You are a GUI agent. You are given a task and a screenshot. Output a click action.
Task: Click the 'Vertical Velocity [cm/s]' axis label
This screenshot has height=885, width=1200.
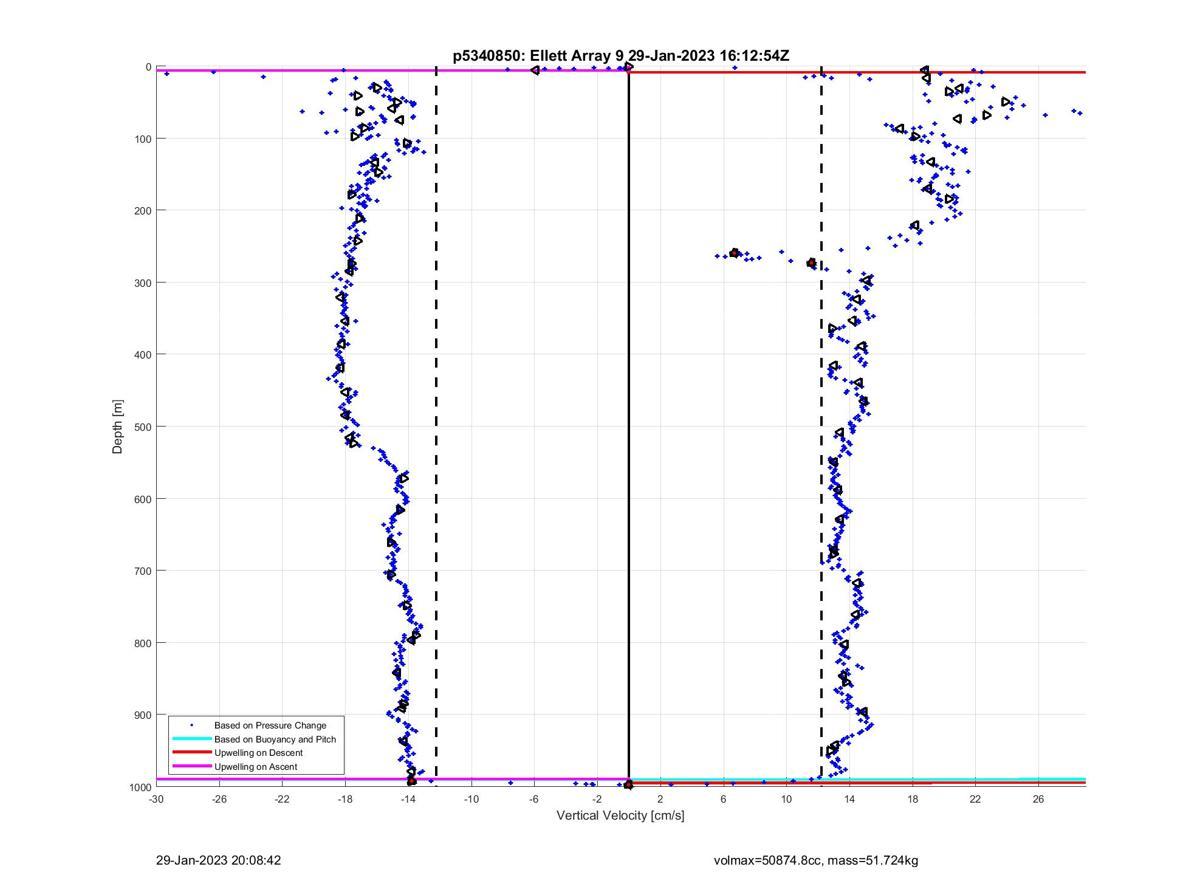[620, 816]
